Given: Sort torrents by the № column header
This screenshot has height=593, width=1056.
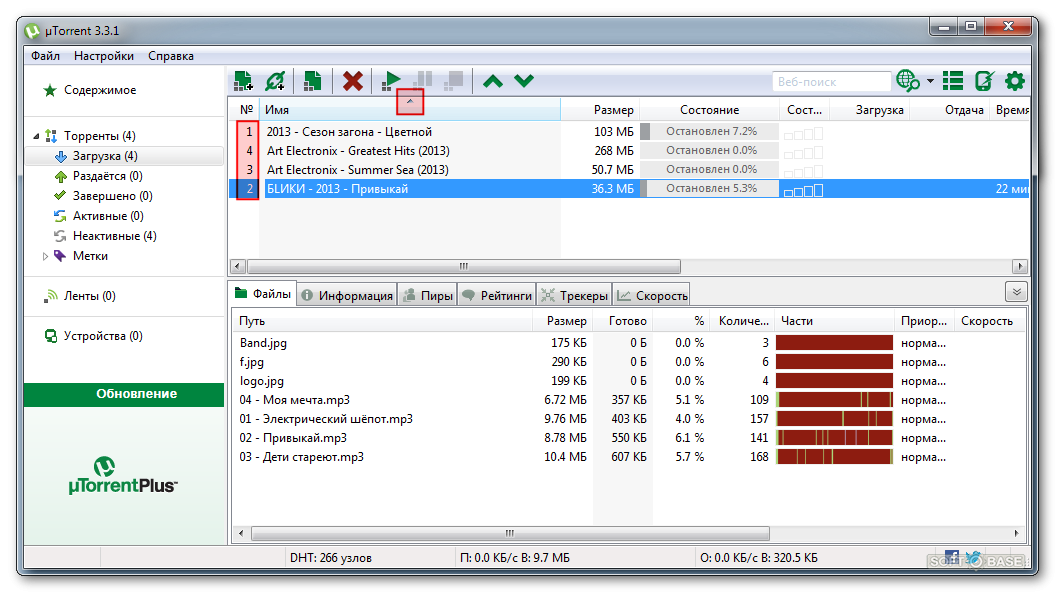Looking at the screenshot, I should [x=246, y=110].
